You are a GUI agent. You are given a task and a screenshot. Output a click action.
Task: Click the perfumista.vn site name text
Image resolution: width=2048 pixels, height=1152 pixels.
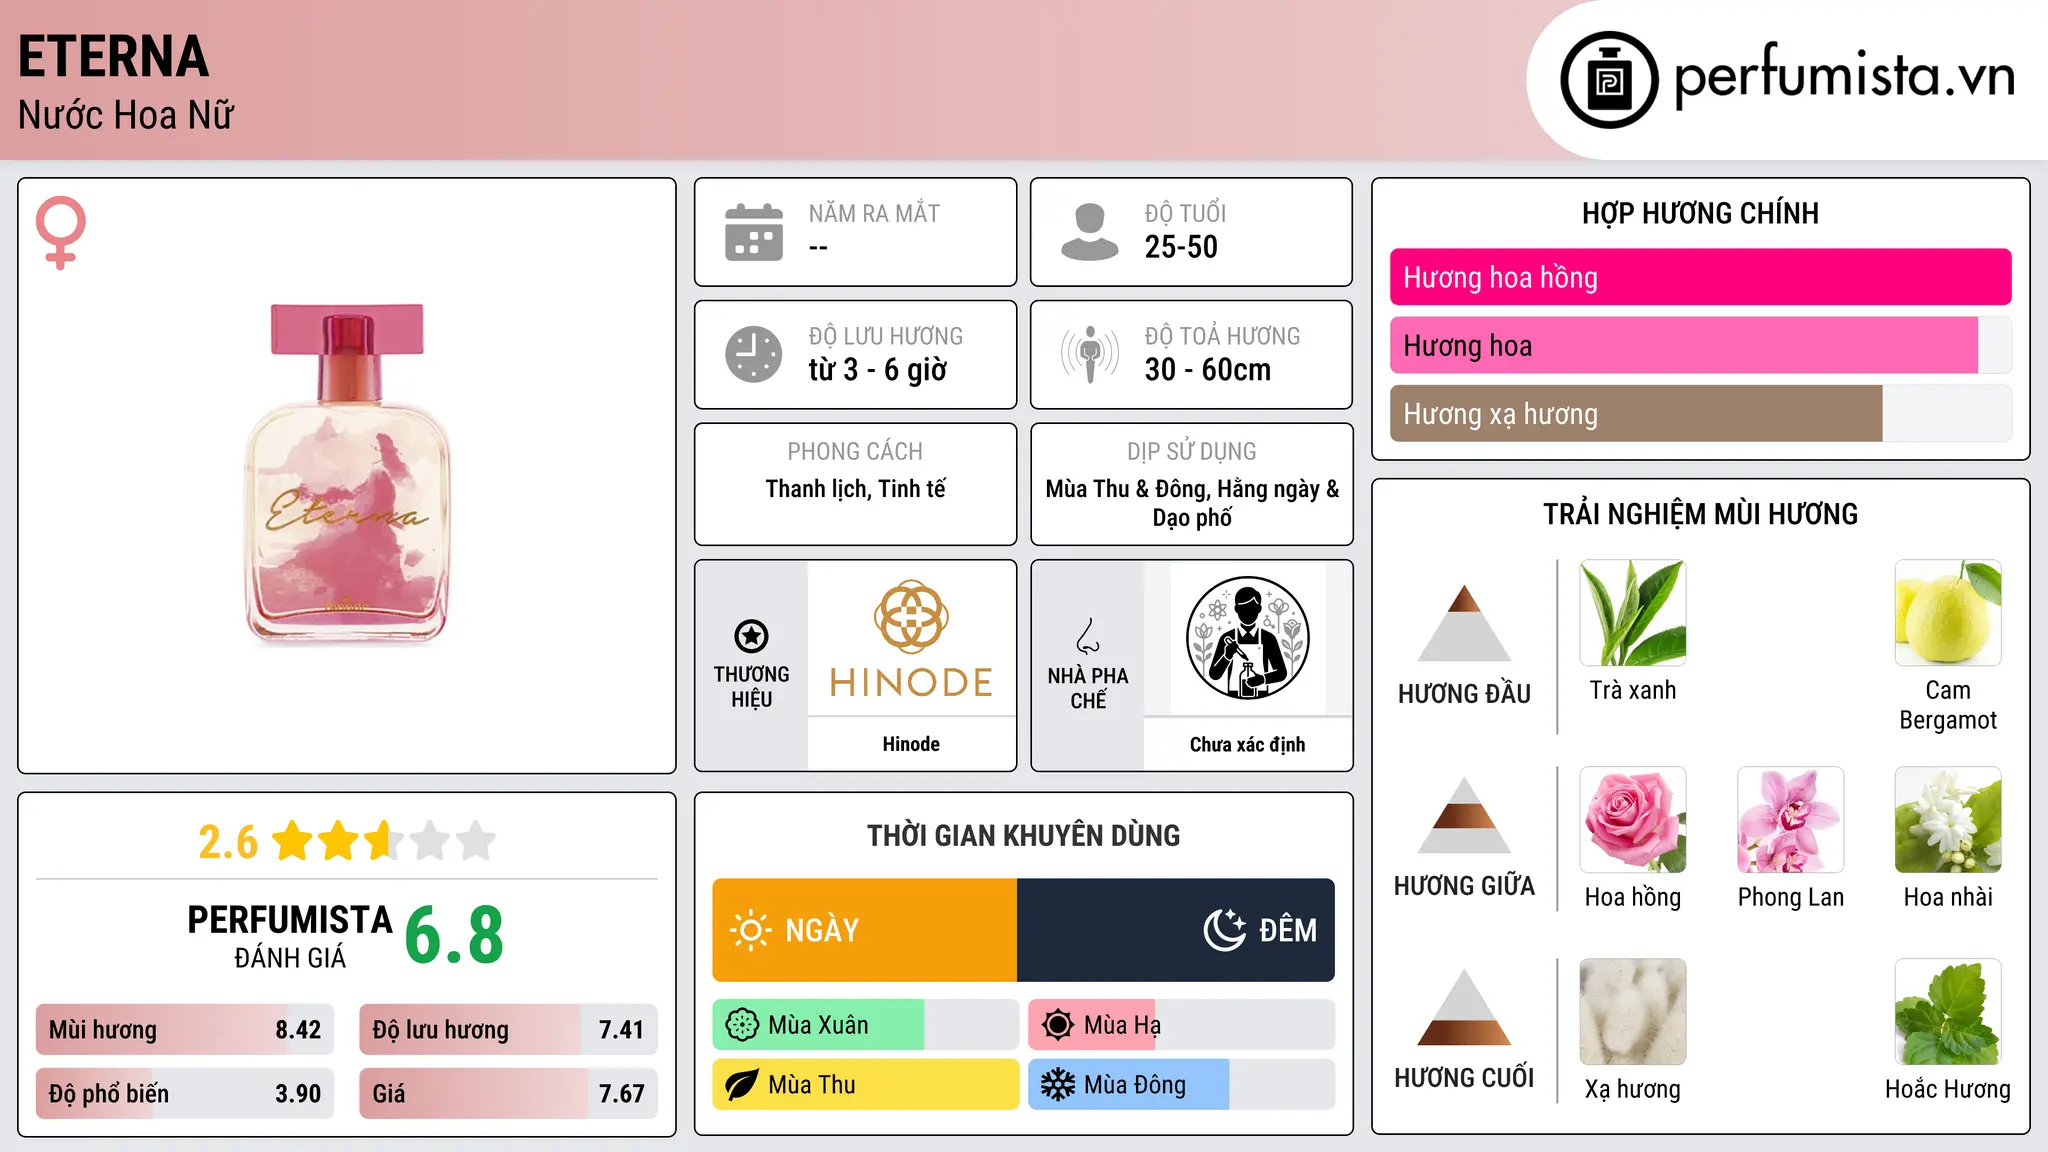click(1845, 75)
